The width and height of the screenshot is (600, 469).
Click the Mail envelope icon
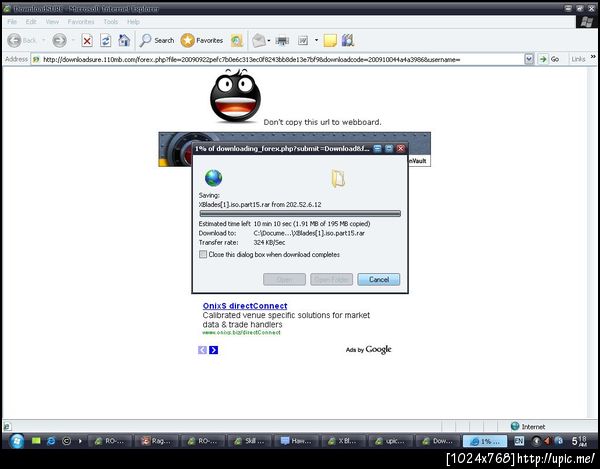click(259, 40)
